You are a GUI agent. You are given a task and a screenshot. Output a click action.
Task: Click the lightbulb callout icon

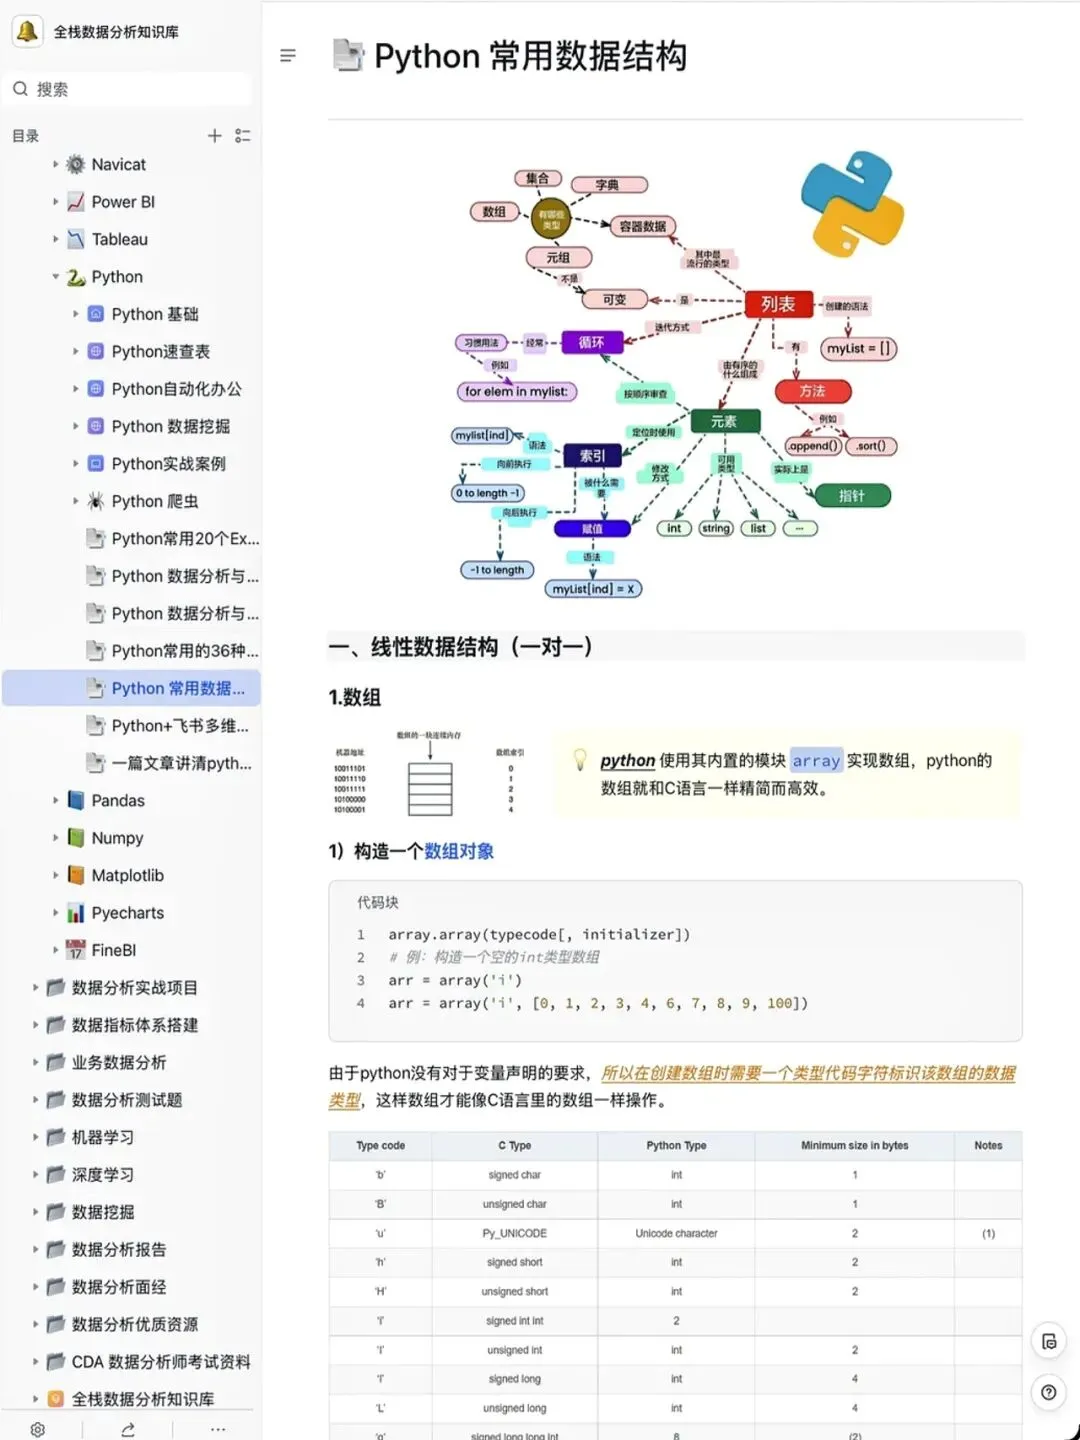(580, 760)
